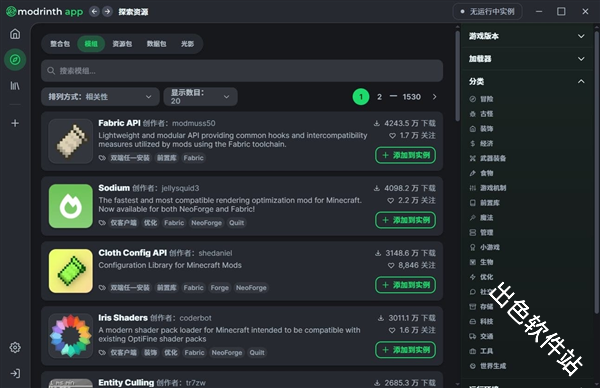Add Sodium to an instance
600x388 pixels.
point(406,220)
